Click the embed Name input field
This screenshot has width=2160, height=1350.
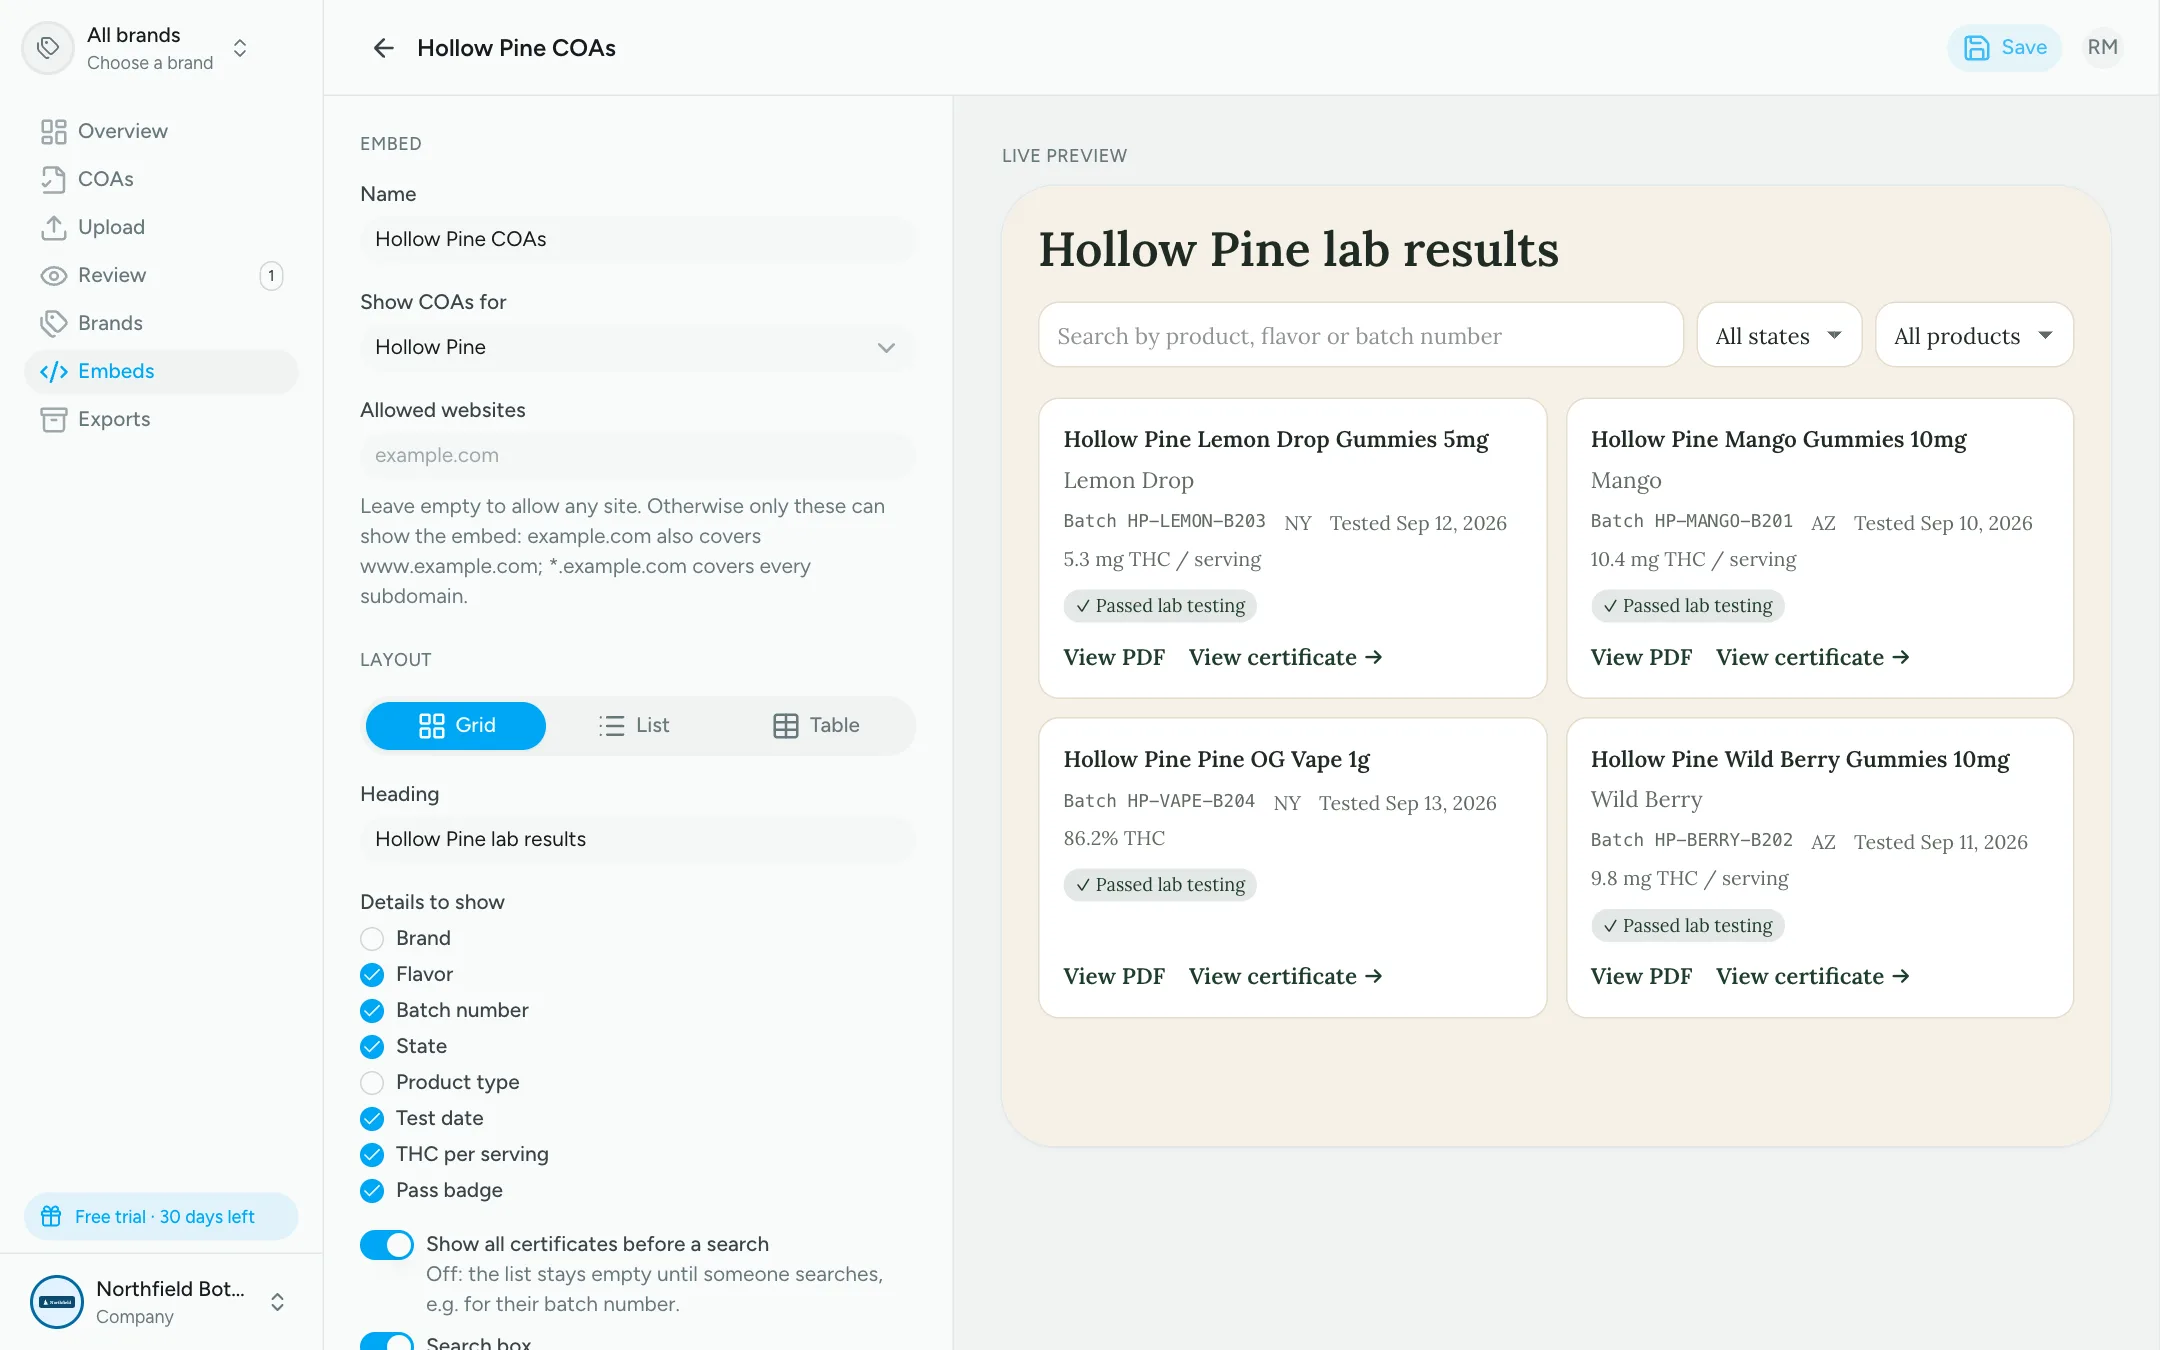[636, 239]
